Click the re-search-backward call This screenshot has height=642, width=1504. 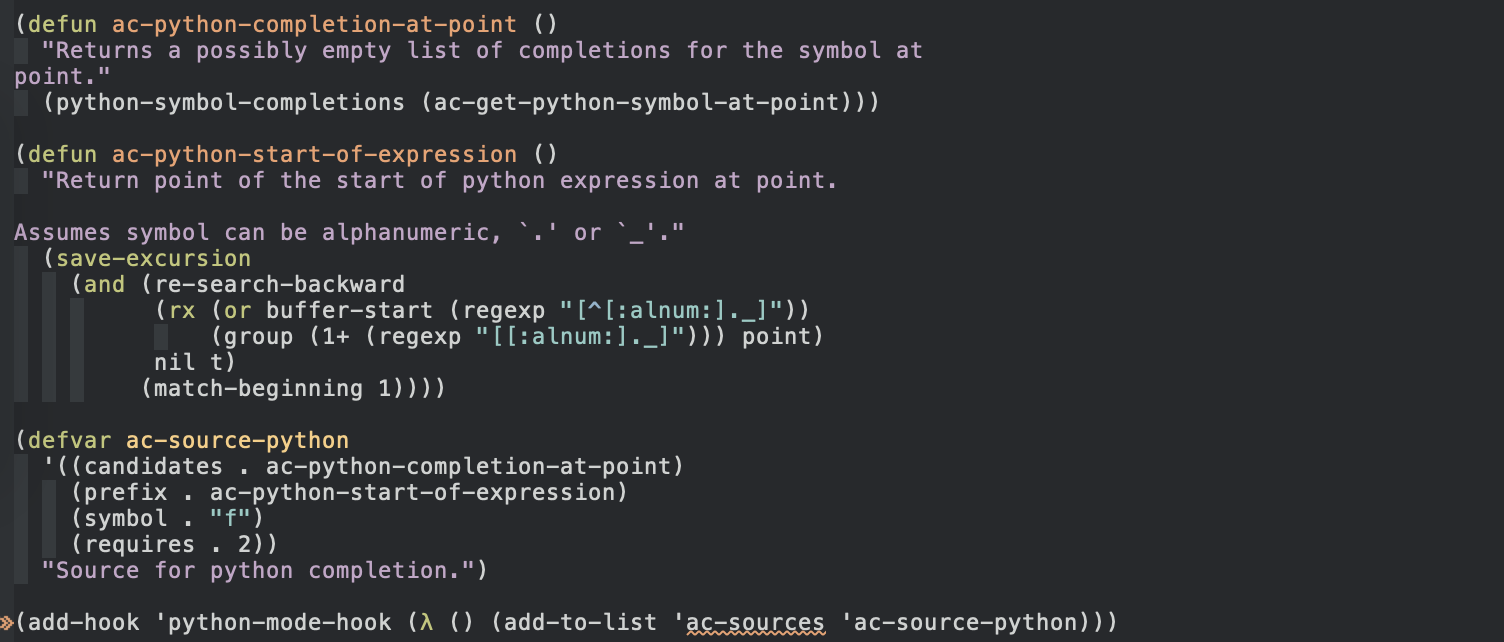coord(279,284)
